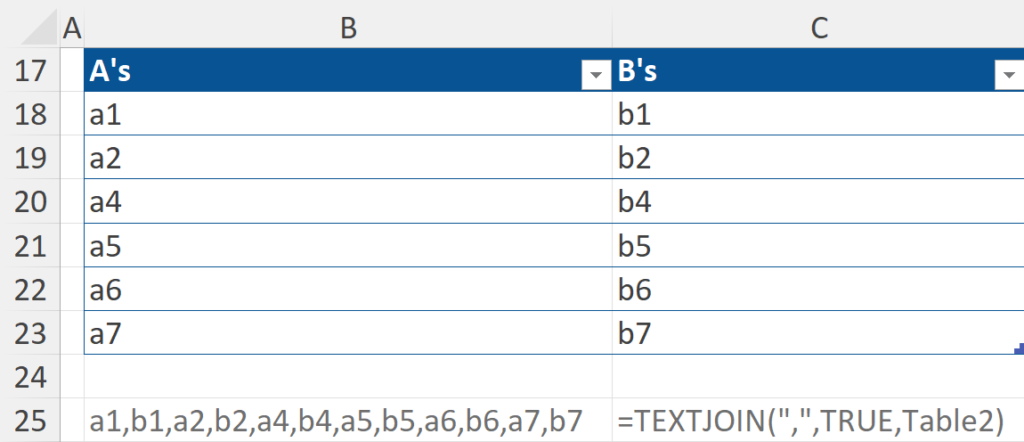Viewport: 1024px width, 442px height.
Task: Click the B's table header cell
Action: point(800,72)
